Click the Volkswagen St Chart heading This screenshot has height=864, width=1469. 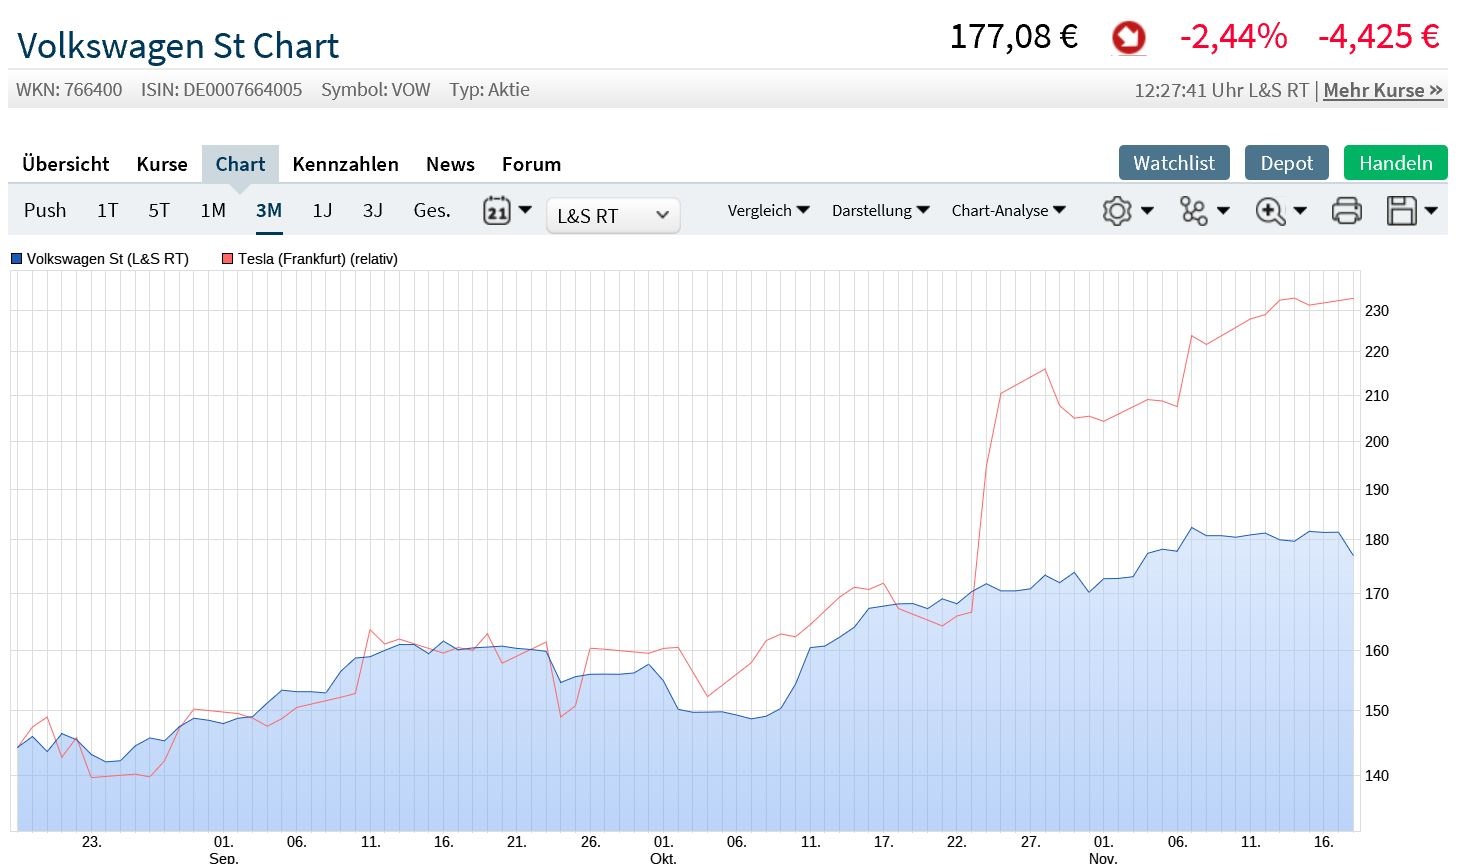tap(178, 46)
